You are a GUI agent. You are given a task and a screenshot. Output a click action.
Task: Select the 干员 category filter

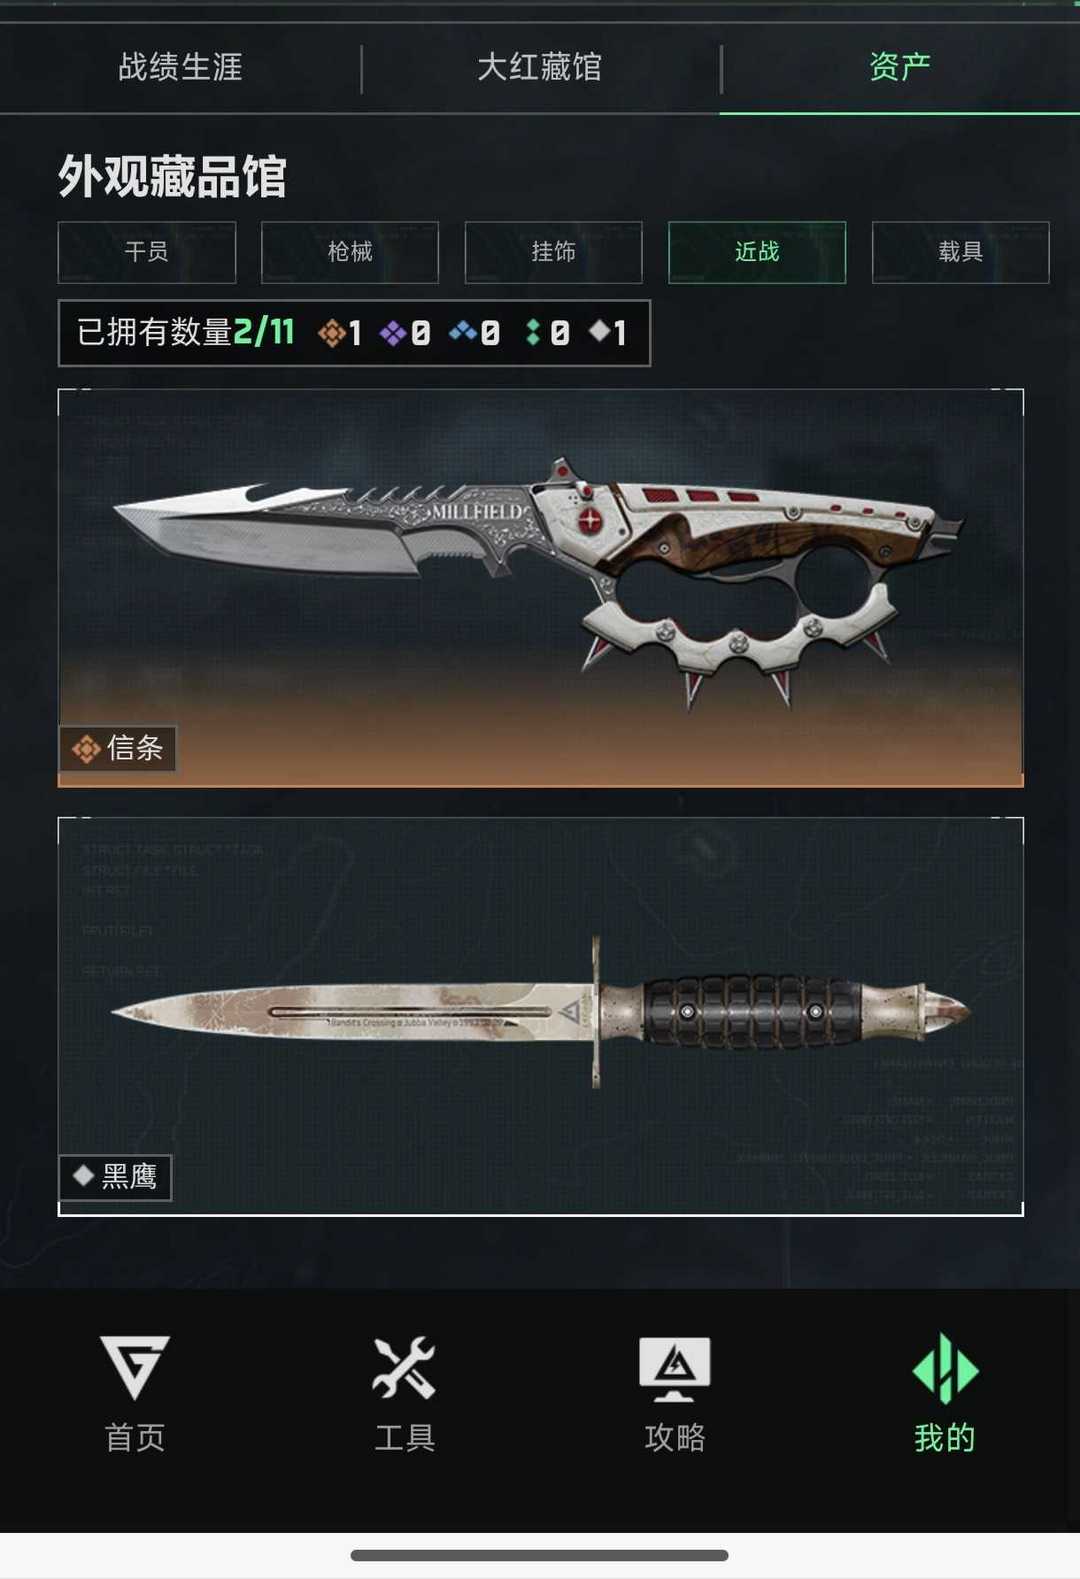pos(147,252)
